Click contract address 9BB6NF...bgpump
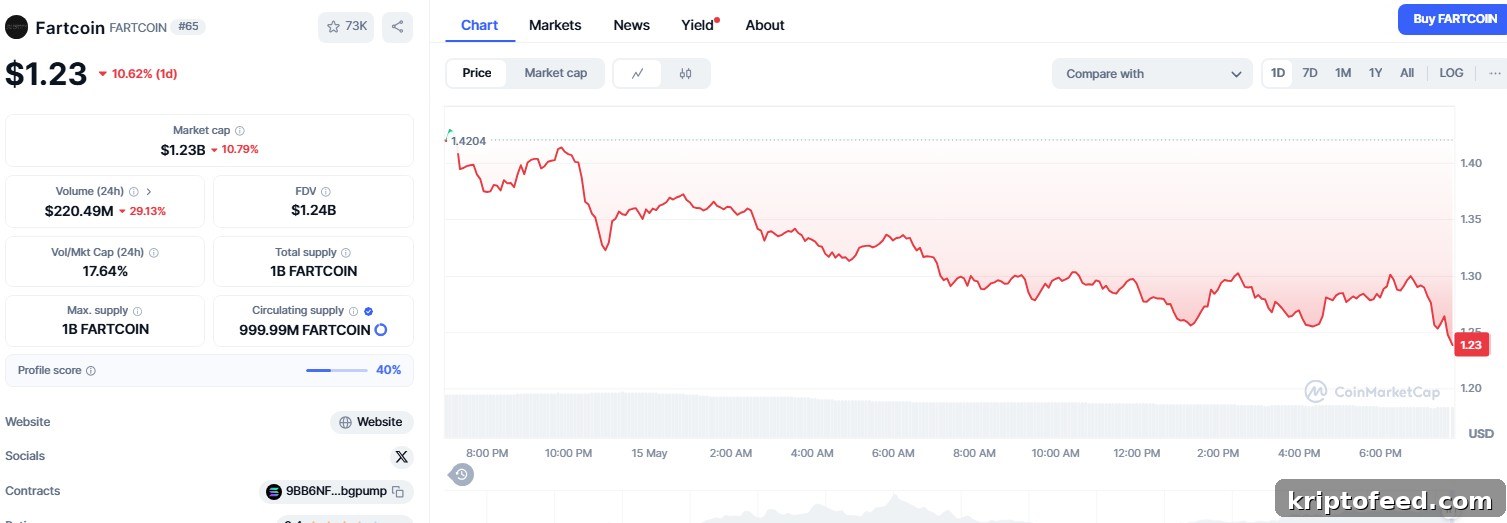 coord(336,492)
